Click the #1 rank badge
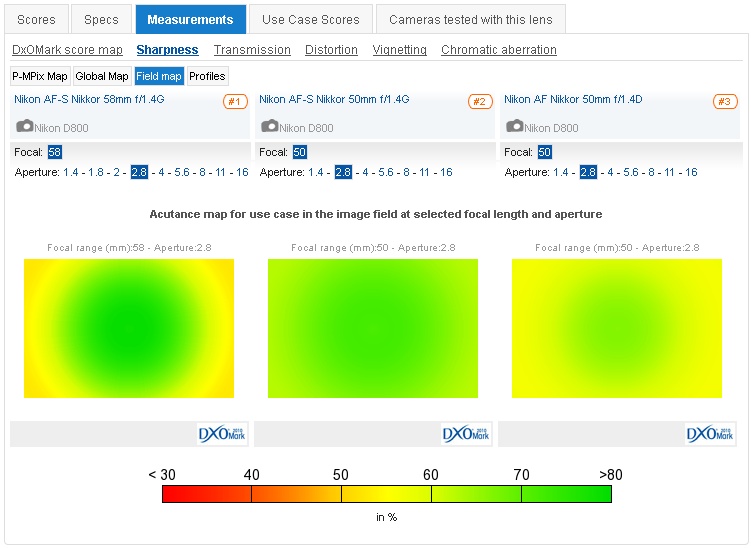 tap(235, 102)
